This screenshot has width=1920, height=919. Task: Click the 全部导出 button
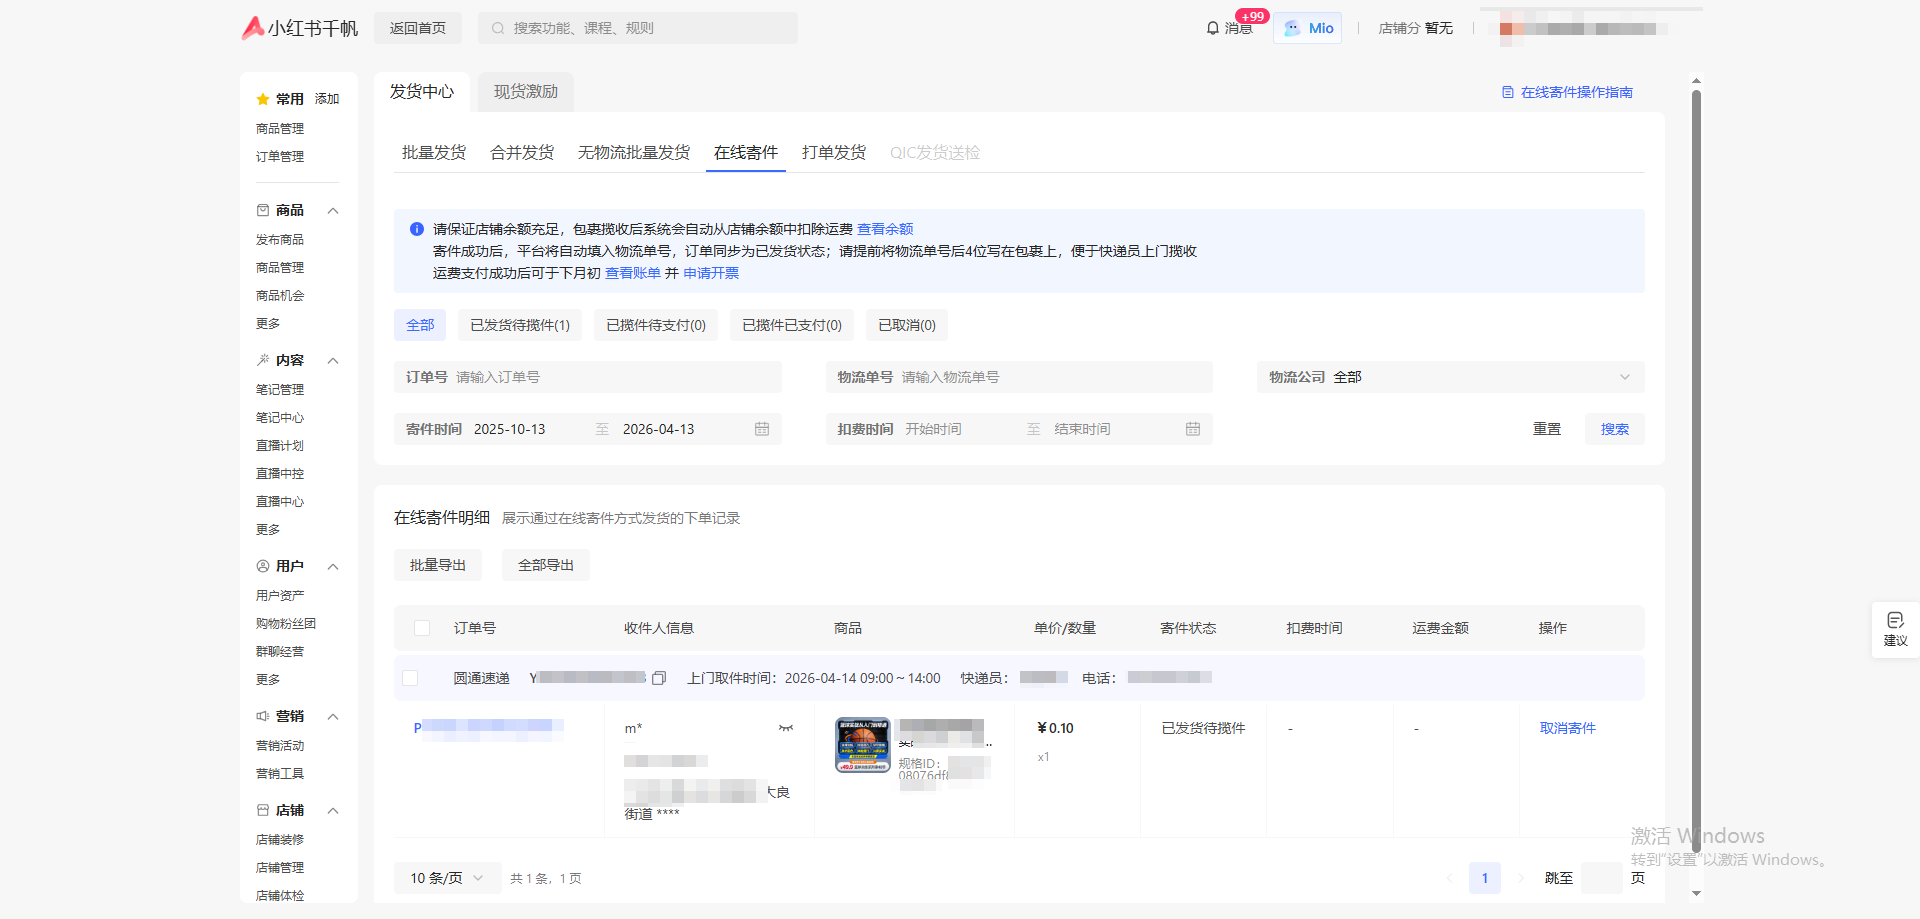pyautogui.click(x=546, y=565)
